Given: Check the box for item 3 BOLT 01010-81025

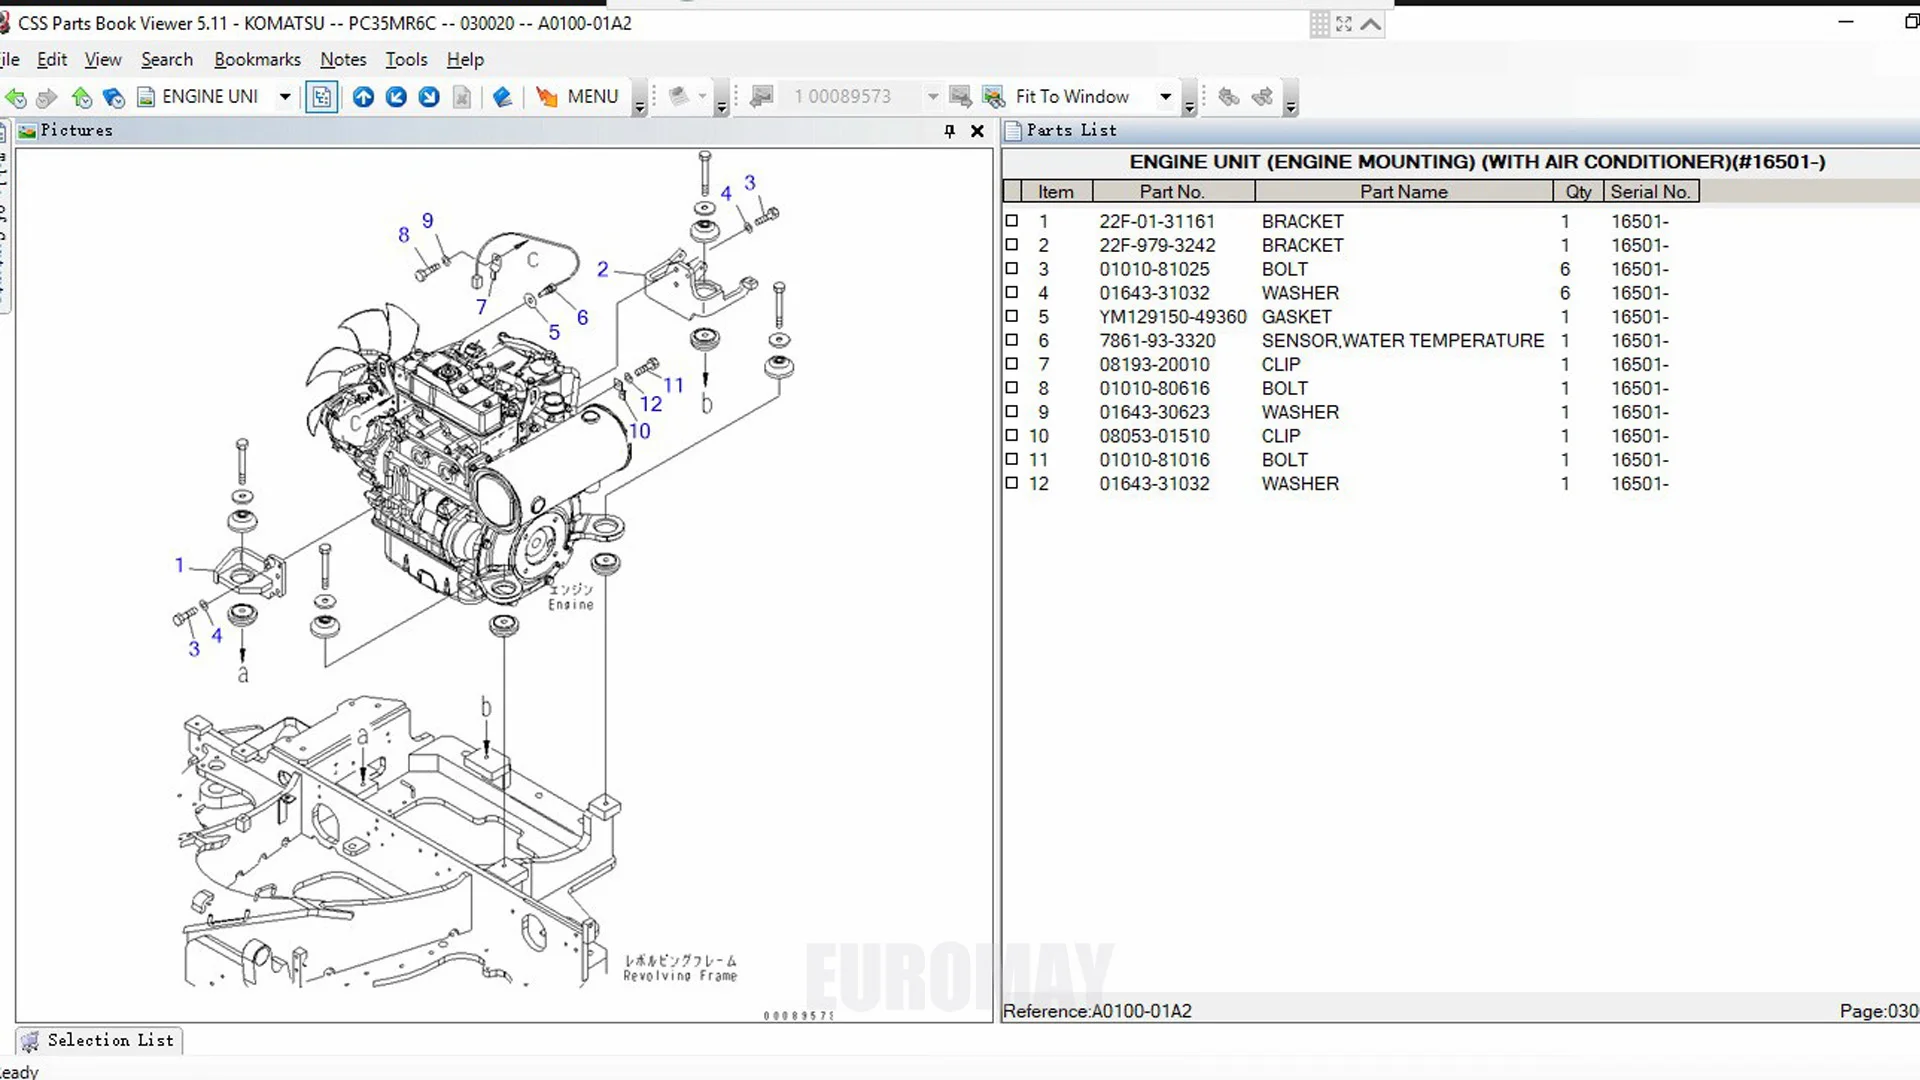Looking at the screenshot, I should click(x=1012, y=269).
